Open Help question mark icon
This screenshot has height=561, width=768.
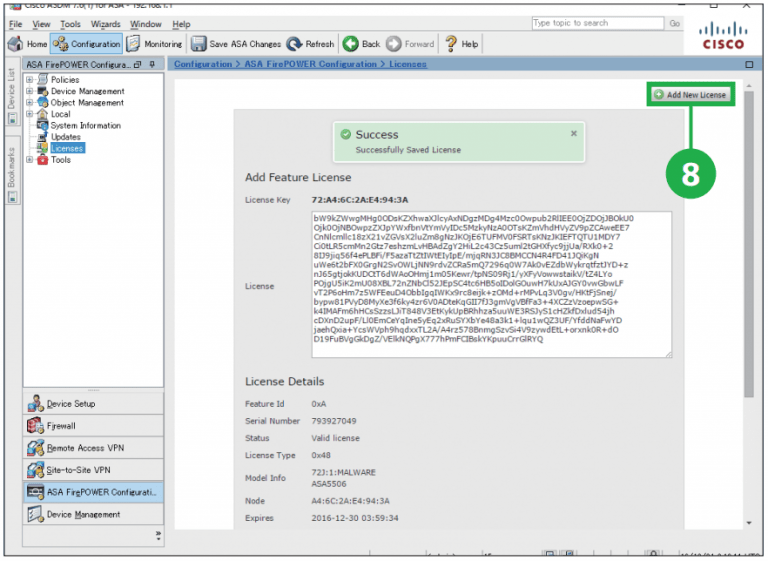click(x=451, y=44)
